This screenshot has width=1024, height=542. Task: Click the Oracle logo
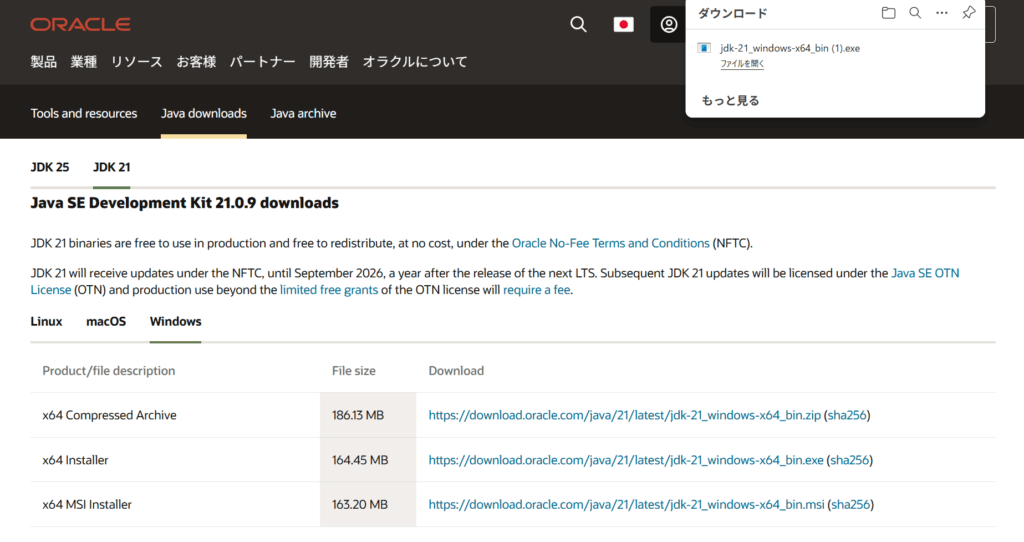(x=80, y=24)
